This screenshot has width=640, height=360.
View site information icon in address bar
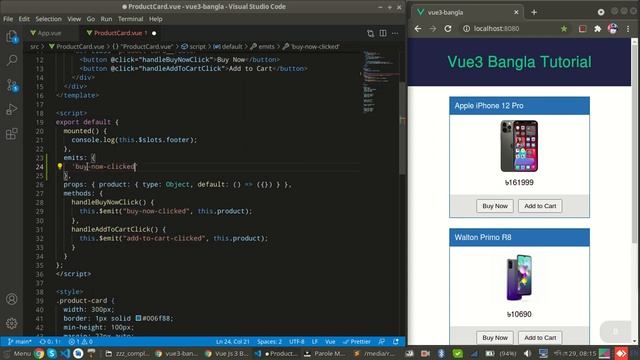coord(466,29)
